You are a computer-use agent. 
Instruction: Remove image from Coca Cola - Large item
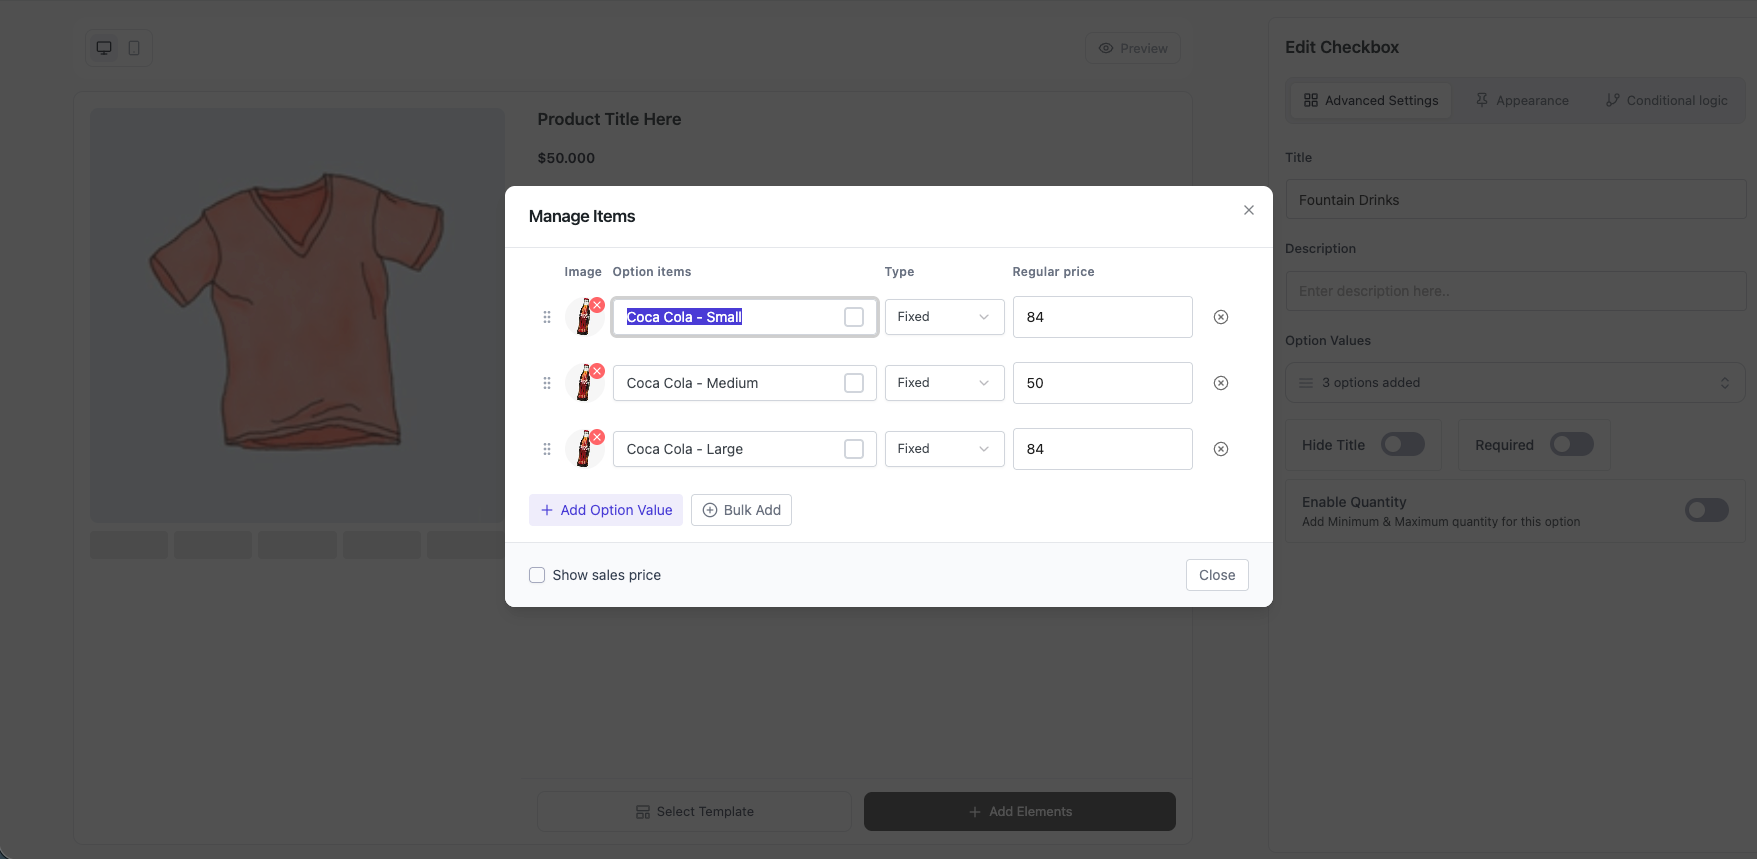coord(597,437)
